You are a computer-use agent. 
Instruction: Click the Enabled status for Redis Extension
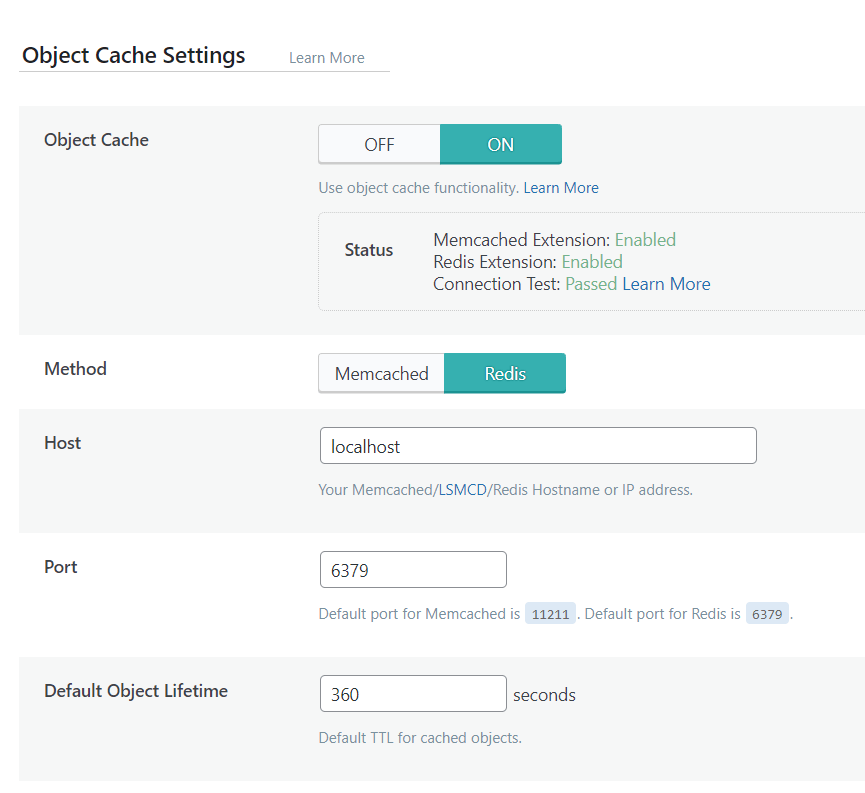[x=591, y=261]
